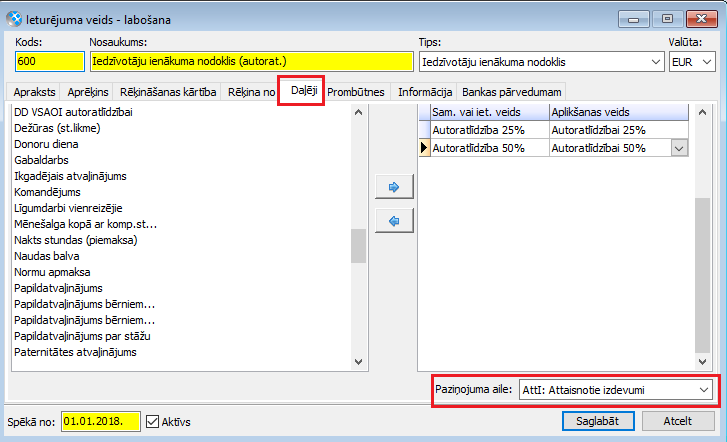Screen dimensions: 727x442
Task: Switch to the Aprēķins tab
Action: pyautogui.click(x=88, y=92)
